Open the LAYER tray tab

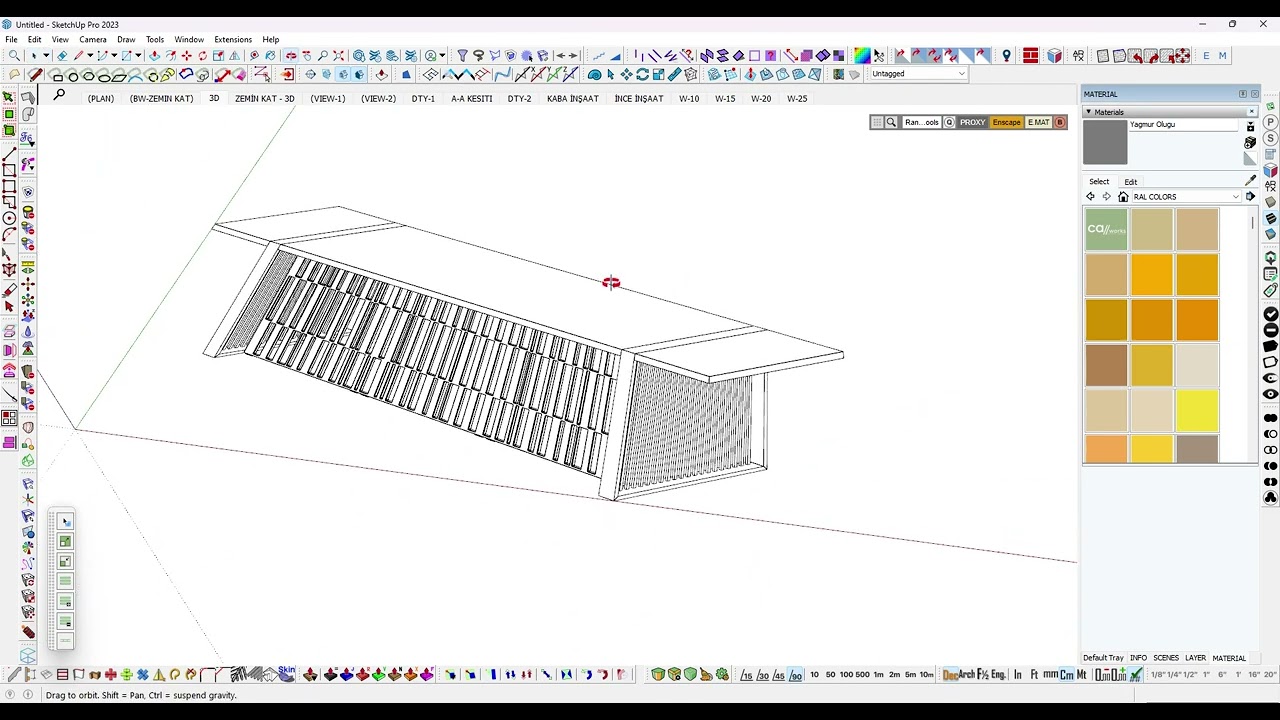pyautogui.click(x=1195, y=658)
